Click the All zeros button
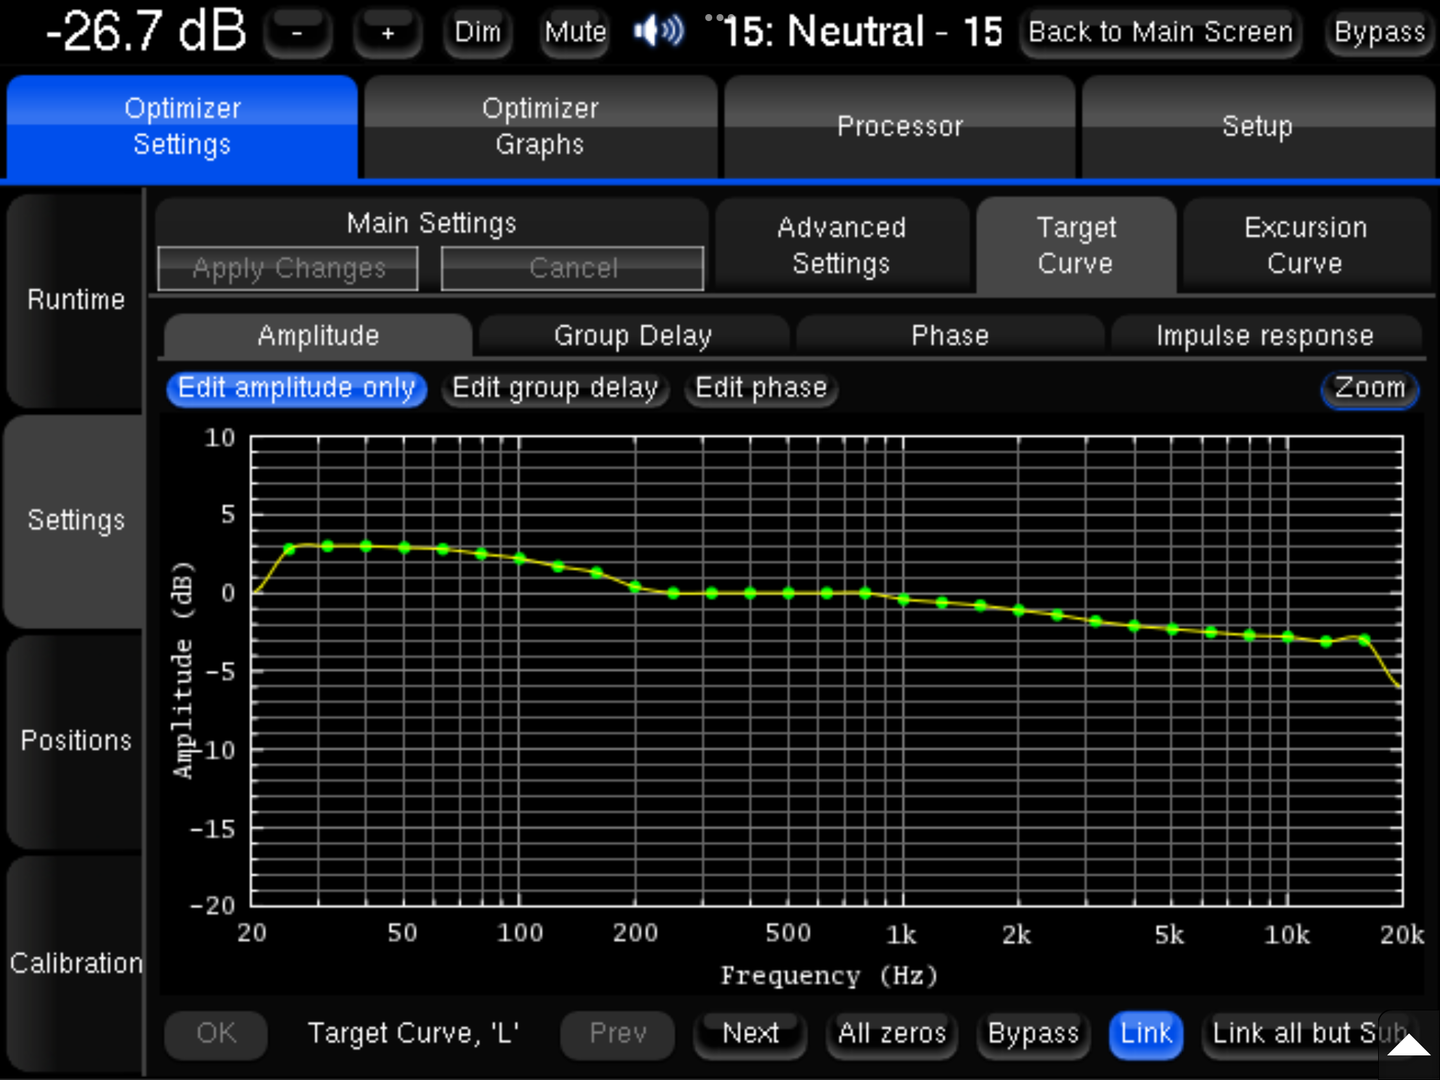1440x1080 pixels. (x=892, y=1034)
